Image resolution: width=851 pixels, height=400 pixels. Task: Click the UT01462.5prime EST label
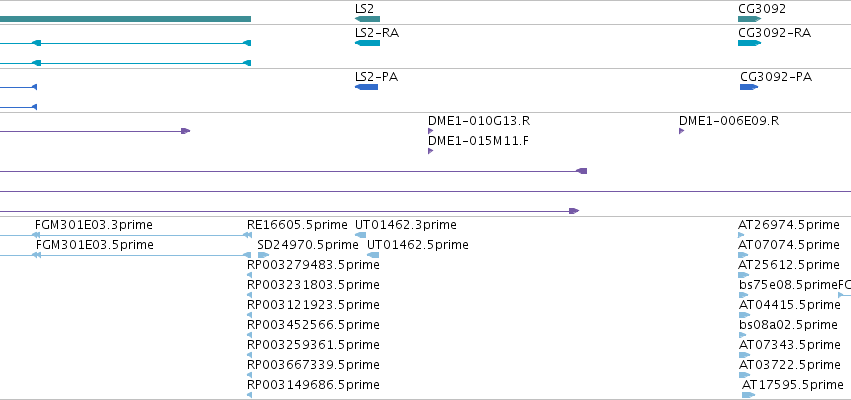[x=417, y=245]
